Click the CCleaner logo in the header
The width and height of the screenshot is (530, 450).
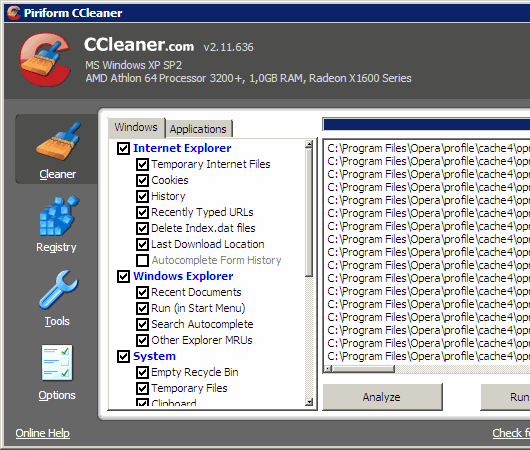click(x=45, y=60)
